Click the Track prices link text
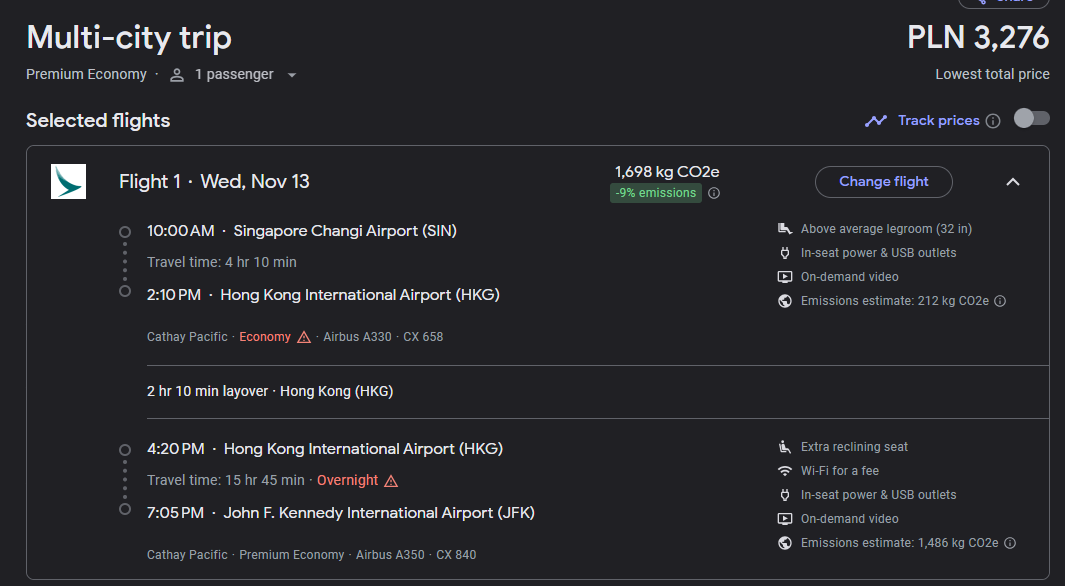This screenshot has height=586, width=1065. 939,120
